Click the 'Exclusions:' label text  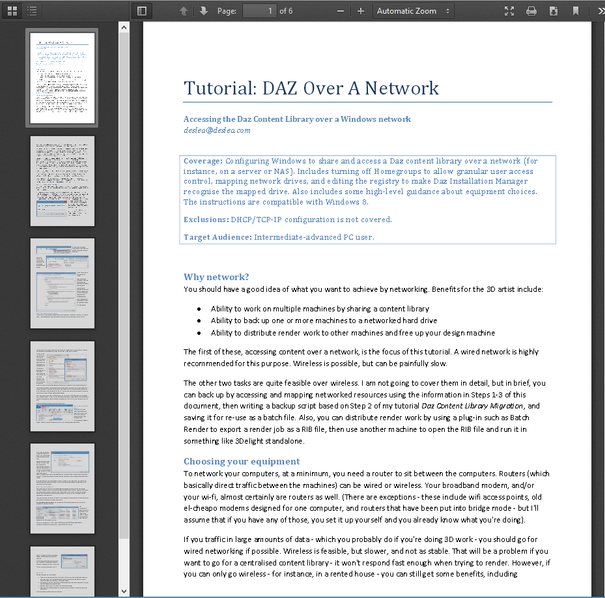click(x=206, y=220)
